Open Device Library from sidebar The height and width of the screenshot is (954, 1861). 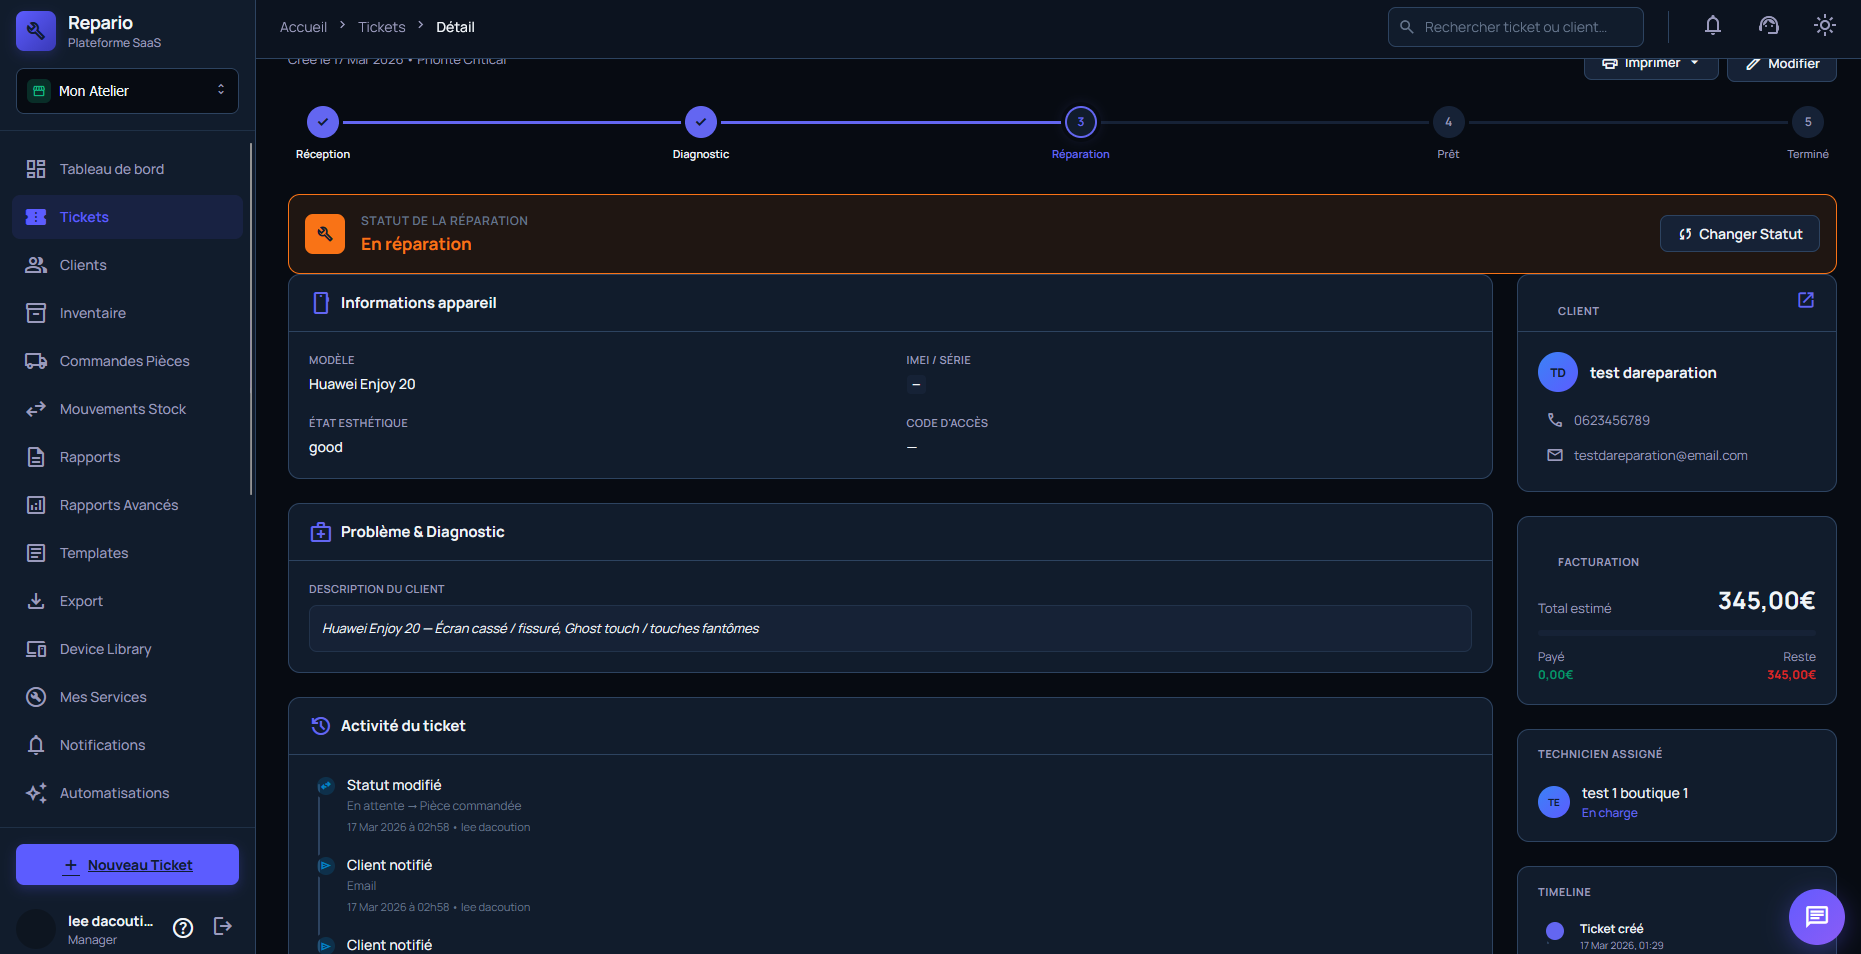tap(105, 649)
